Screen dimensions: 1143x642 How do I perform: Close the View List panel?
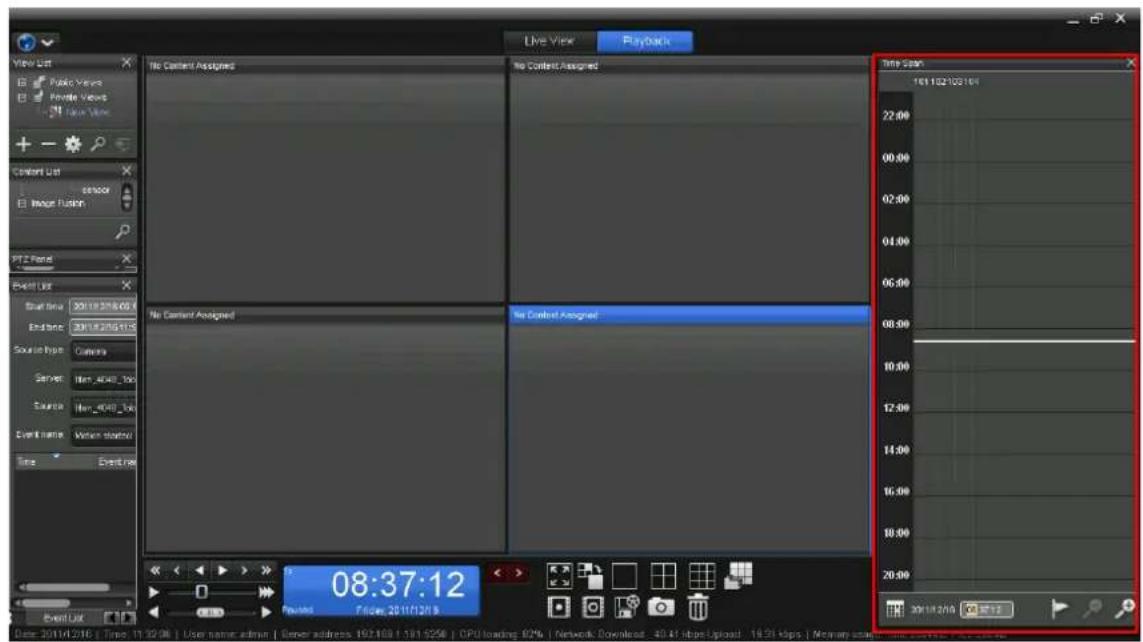pos(126,63)
